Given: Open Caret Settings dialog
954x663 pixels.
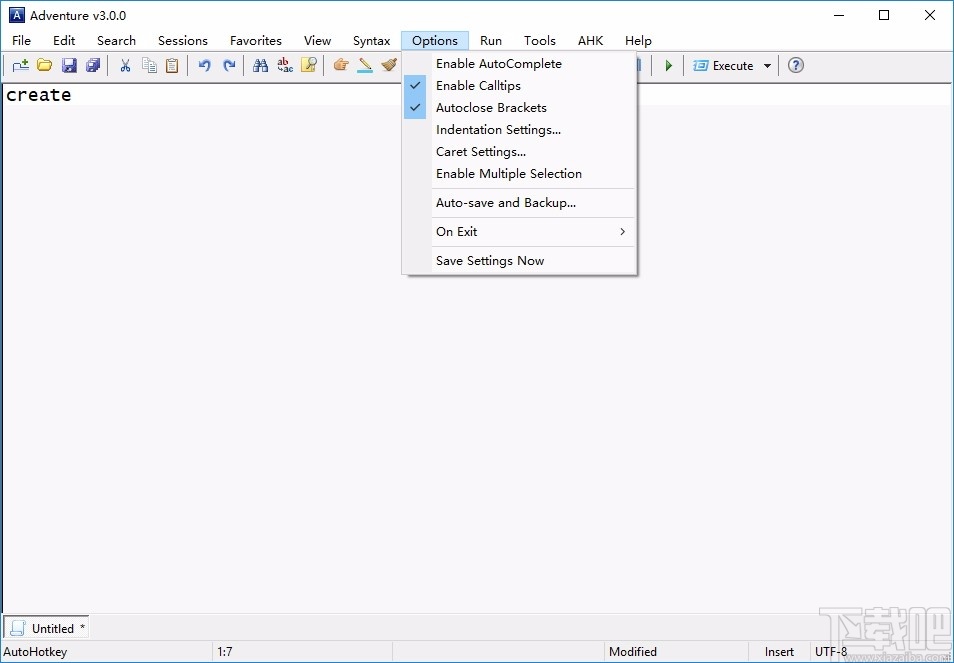Looking at the screenshot, I should pyautogui.click(x=520, y=152).
